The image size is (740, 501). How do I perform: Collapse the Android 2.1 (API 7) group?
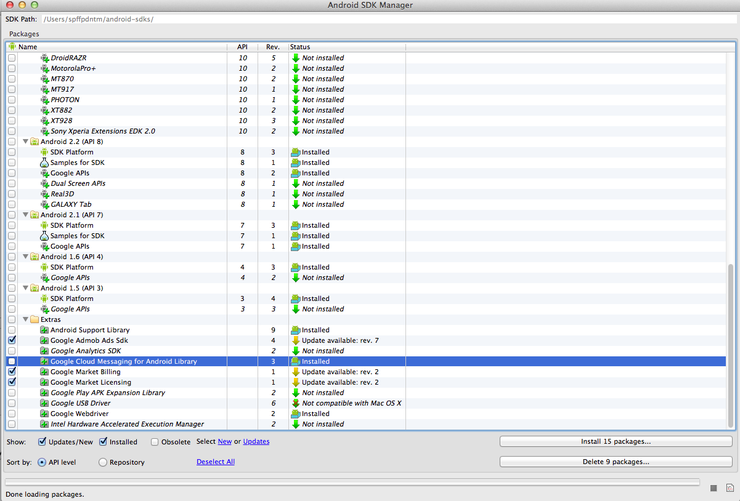point(25,215)
